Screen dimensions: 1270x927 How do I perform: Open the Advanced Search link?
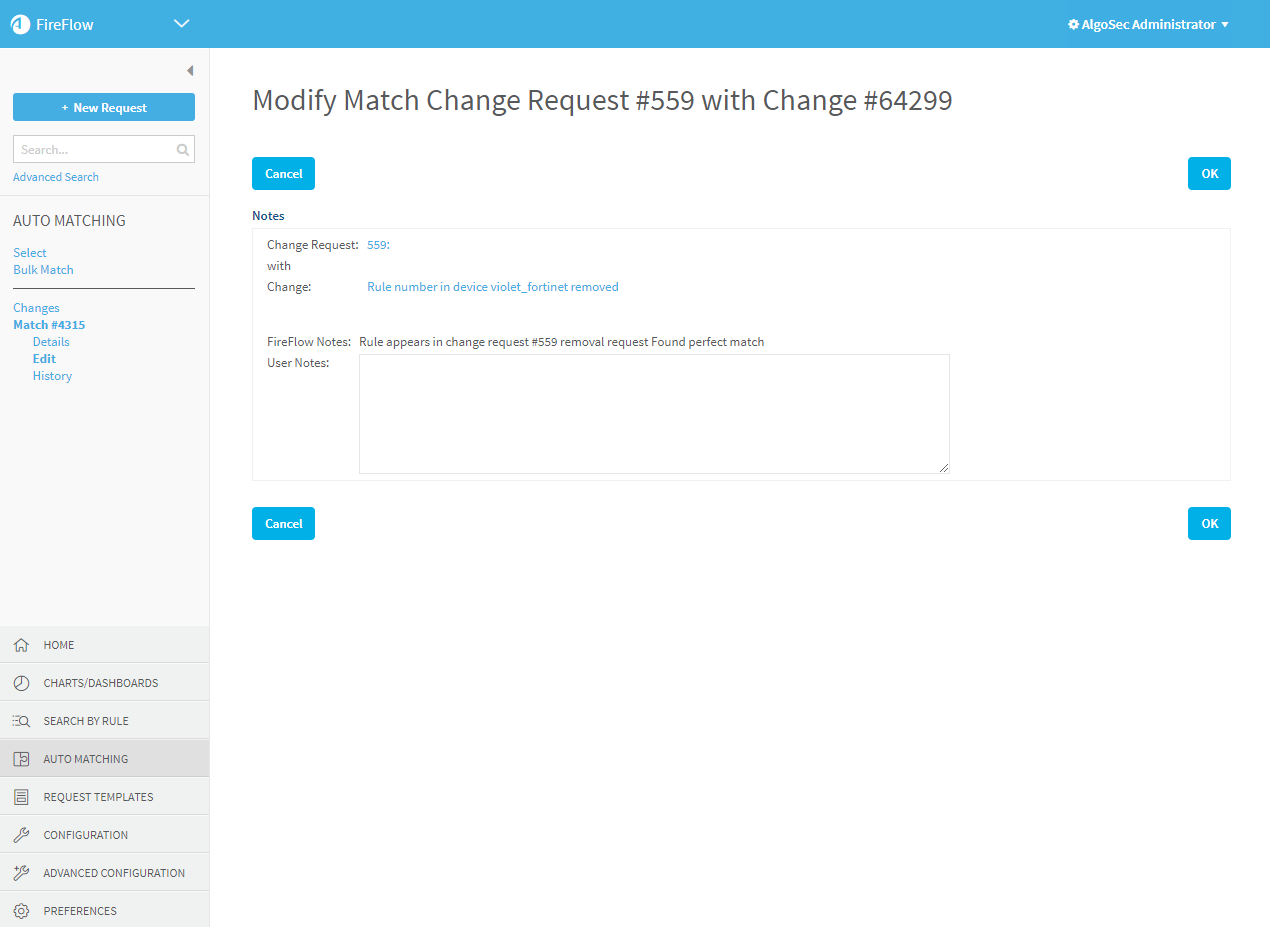pos(56,177)
